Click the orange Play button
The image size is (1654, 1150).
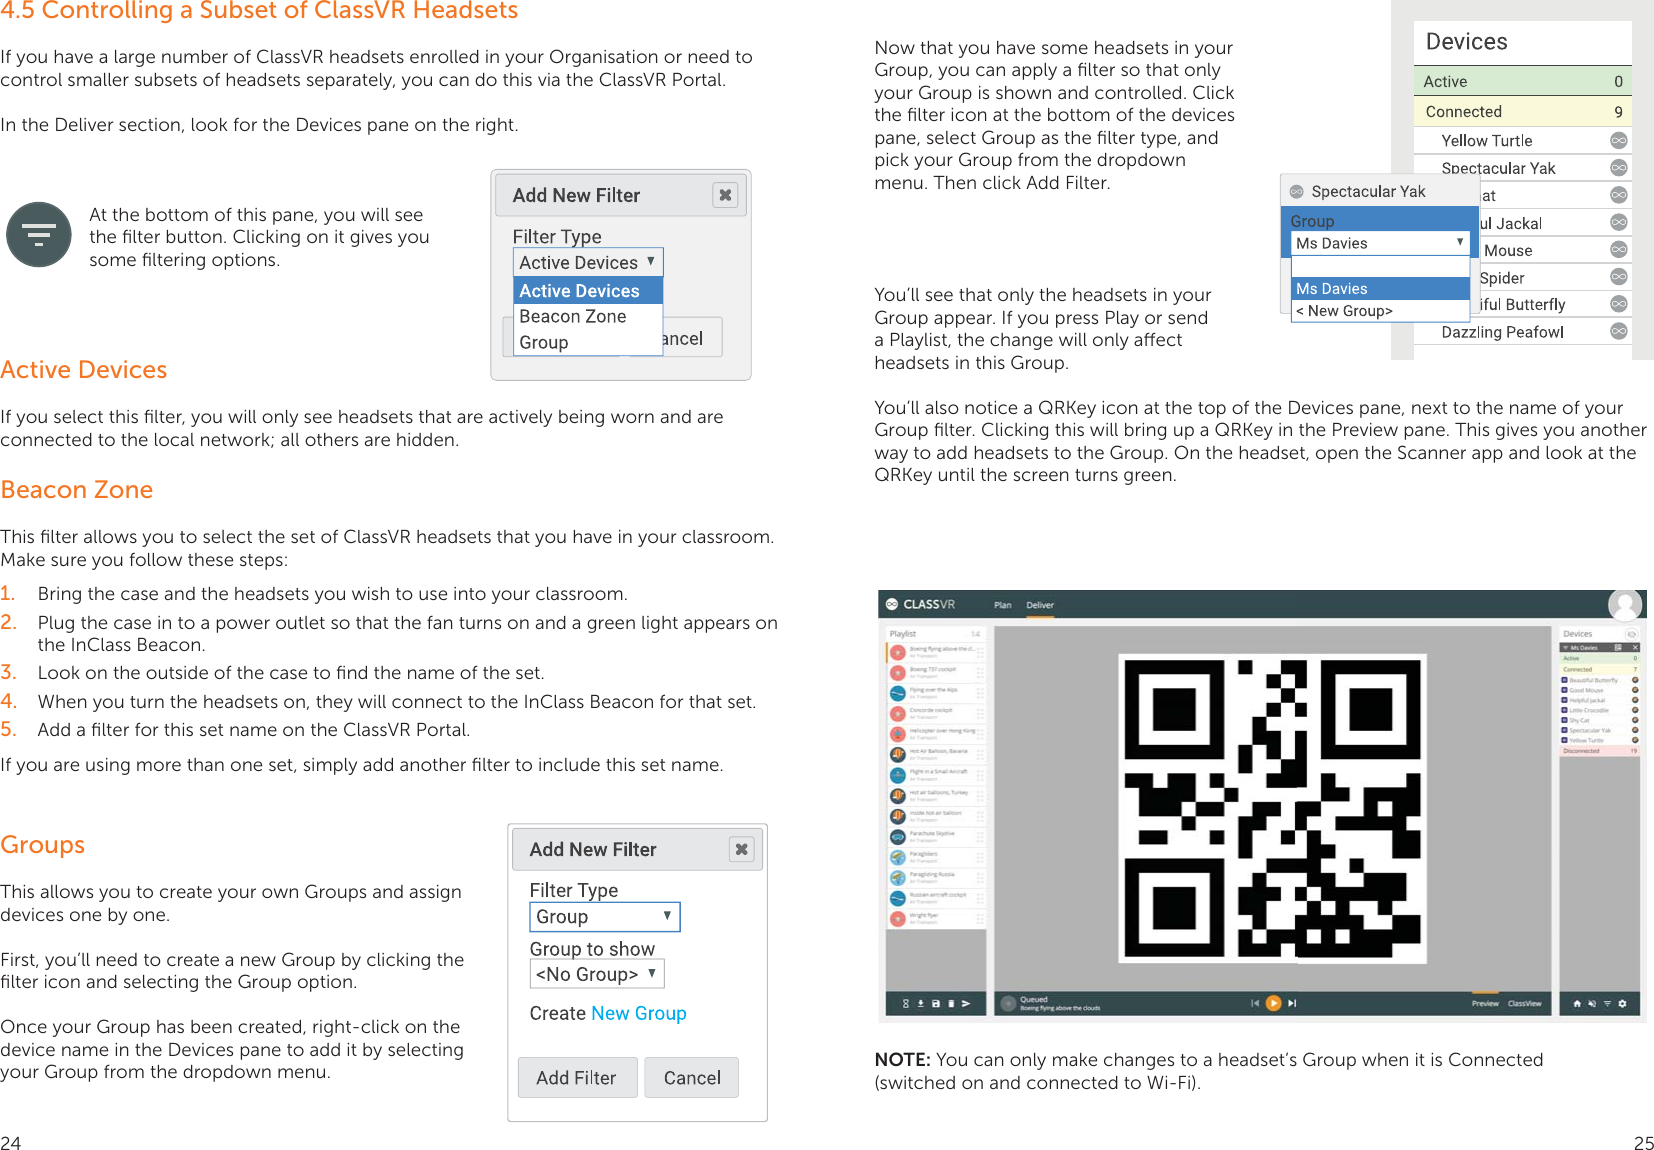coord(1273,1003)
